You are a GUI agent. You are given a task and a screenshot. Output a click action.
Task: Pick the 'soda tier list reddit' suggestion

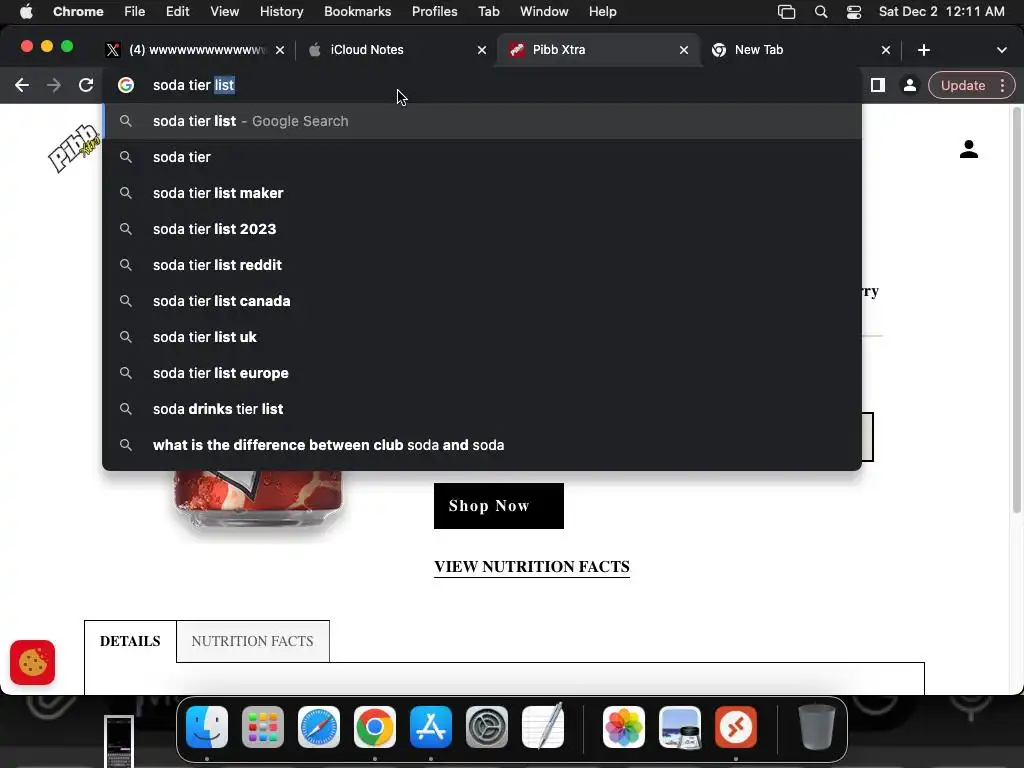pos(482,265)
